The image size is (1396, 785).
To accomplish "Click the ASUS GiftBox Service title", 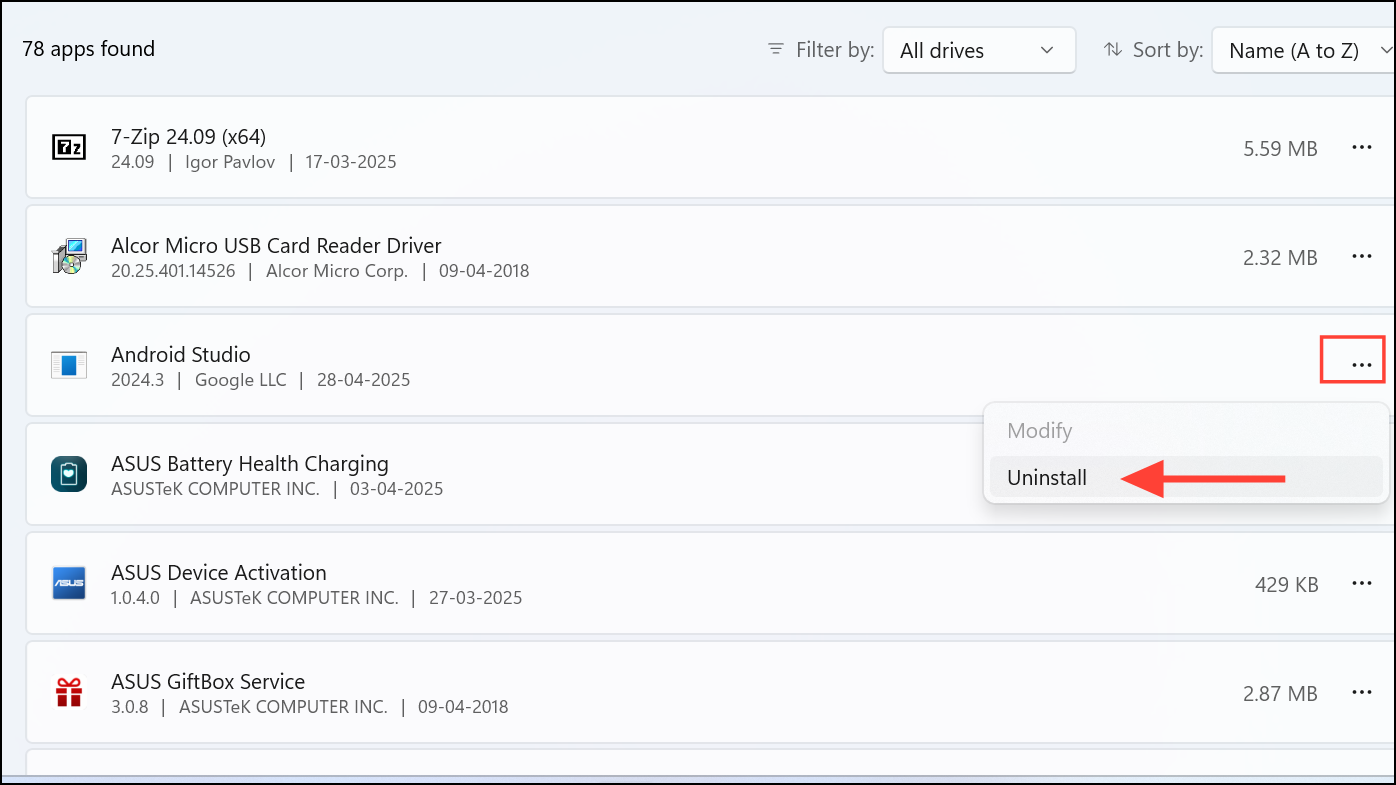I will pos(208,682).
